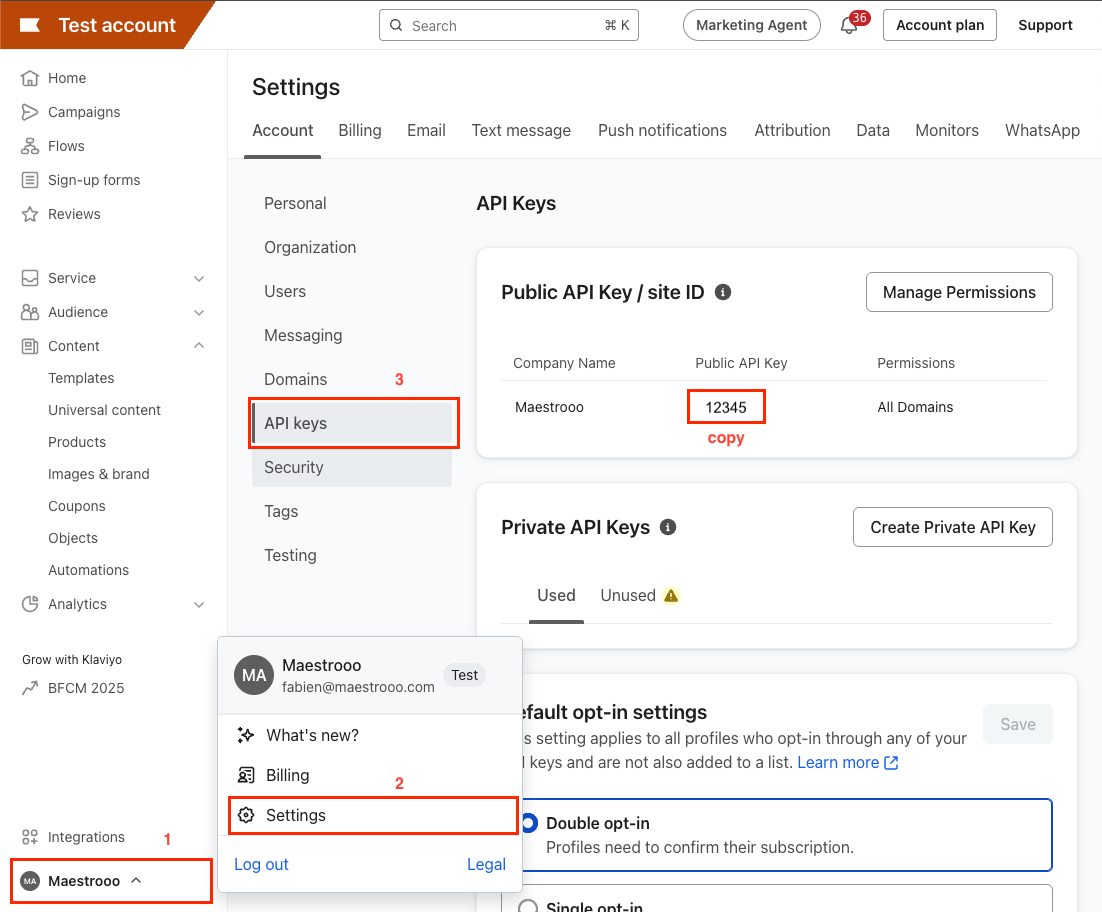This screenshot has height=912, width=1102.
Task: Click the Integrations grid icon
Action: tap(30, 837)
